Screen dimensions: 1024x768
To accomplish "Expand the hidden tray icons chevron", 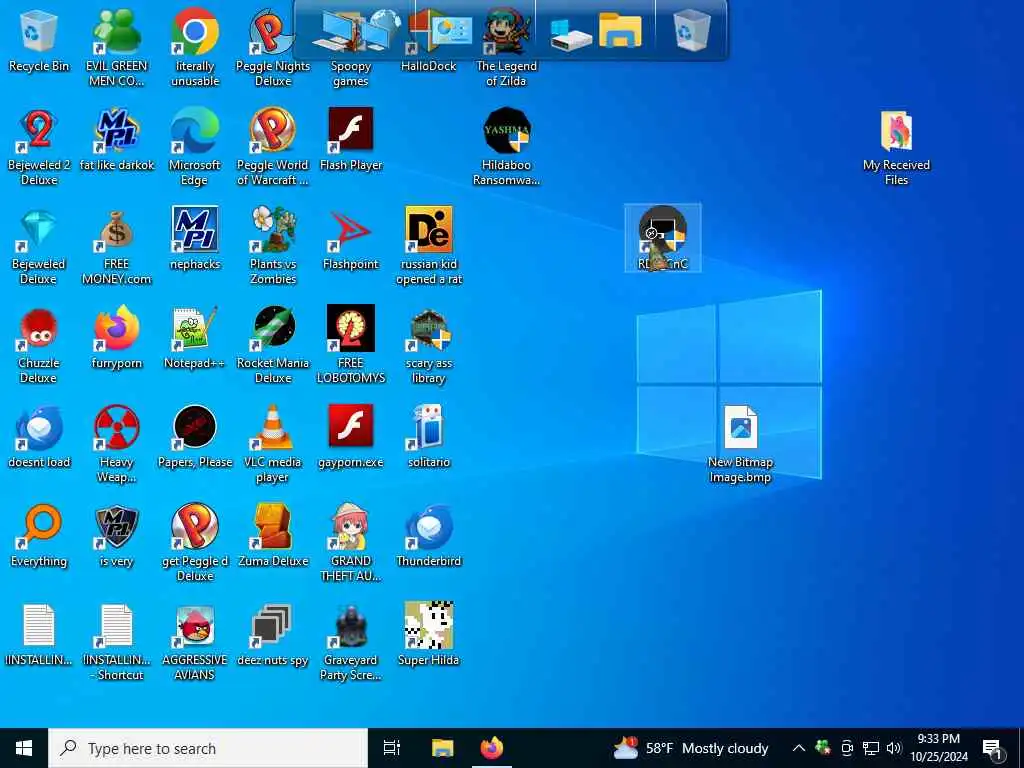I will pyautogui.click(x=799, y=748).
